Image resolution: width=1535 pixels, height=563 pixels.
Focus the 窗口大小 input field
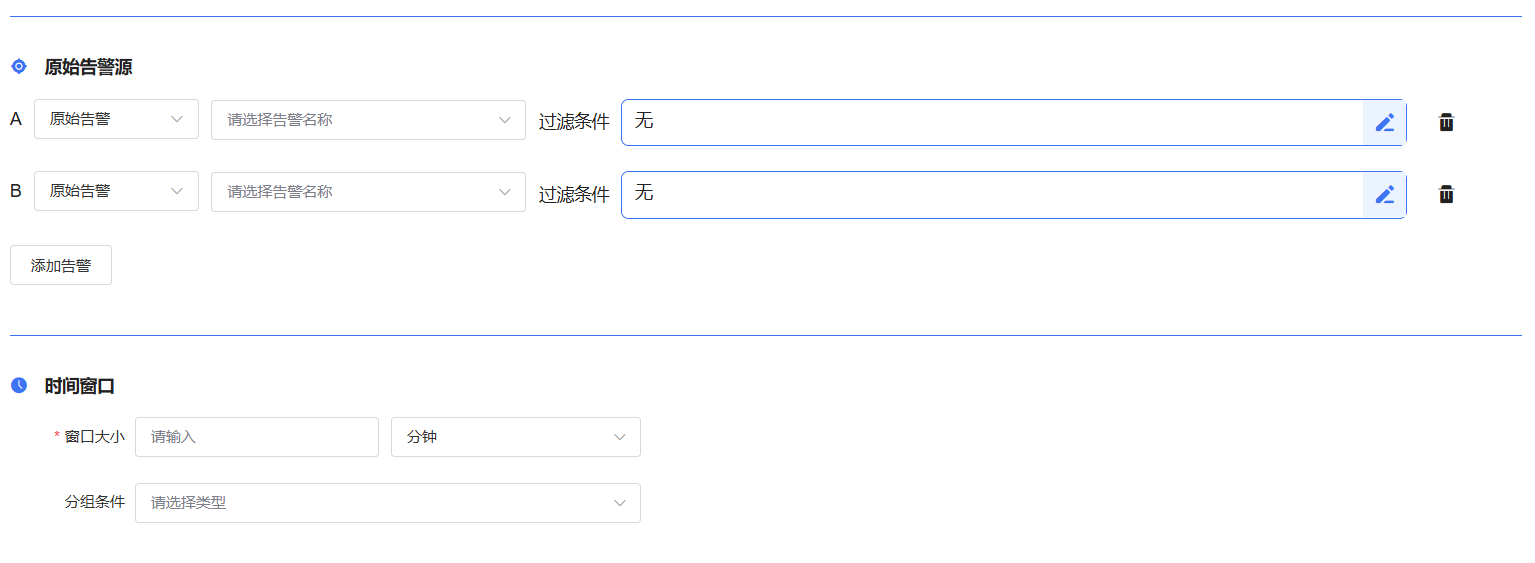(x=257, y=437)
